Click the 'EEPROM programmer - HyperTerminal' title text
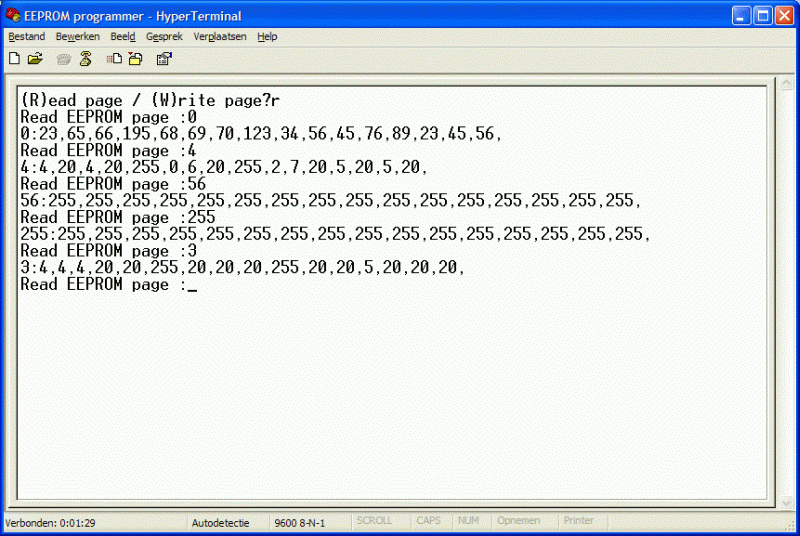This screenshot has height=536, width=800. click(133, 16)
